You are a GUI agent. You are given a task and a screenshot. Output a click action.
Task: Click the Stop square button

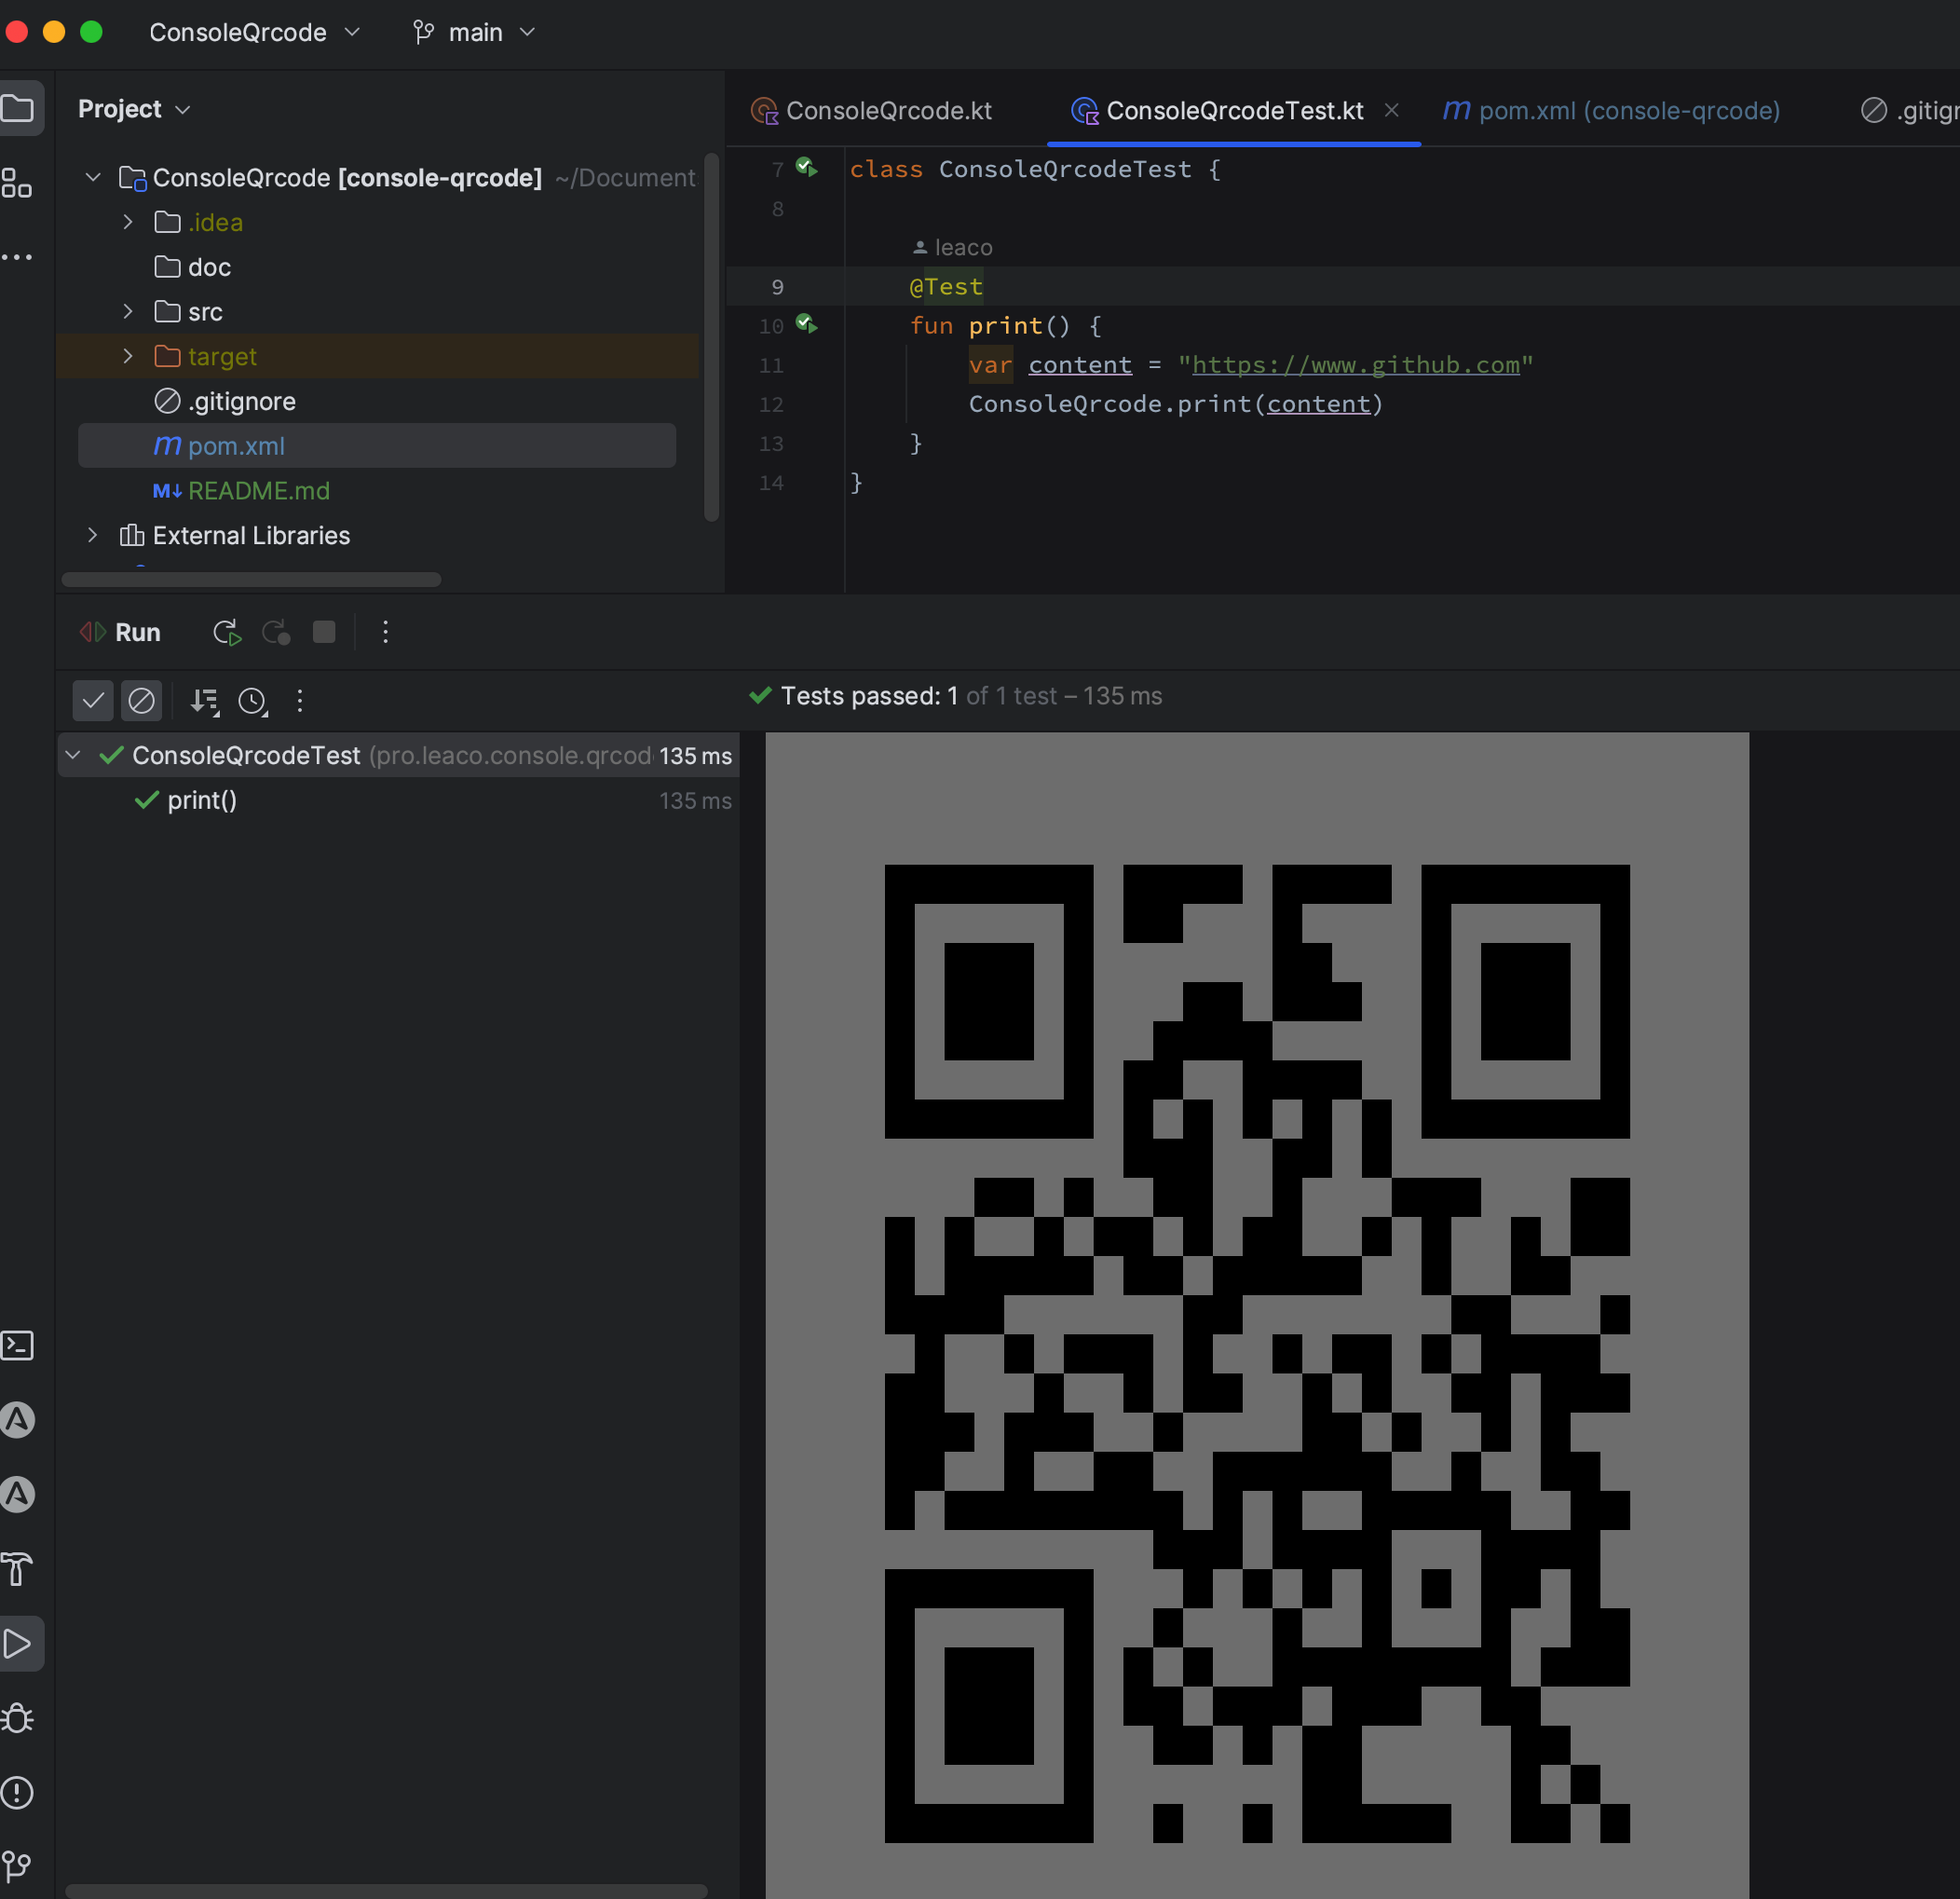point(324,632)
